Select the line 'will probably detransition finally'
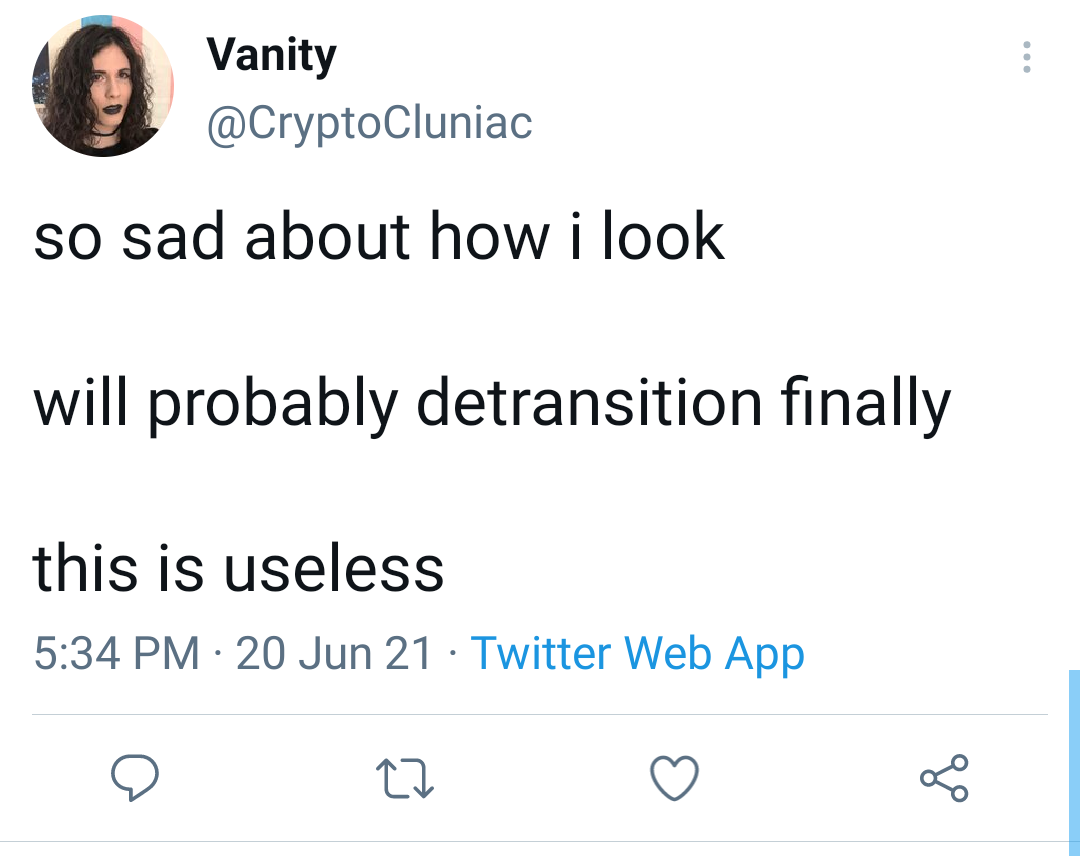1080x856 pixels. click(x=492, y=404)
